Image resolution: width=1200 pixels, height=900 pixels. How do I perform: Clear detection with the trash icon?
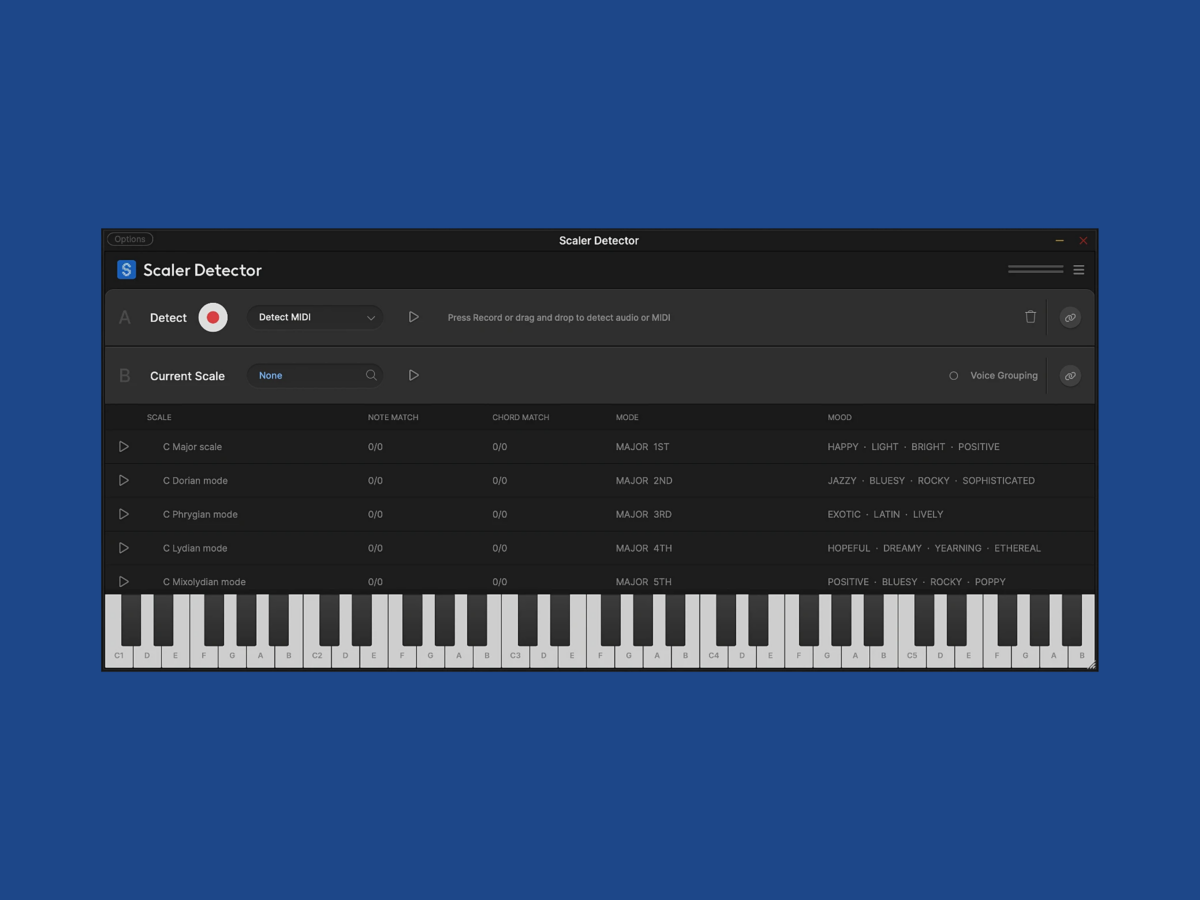(x=1030, y=317)
